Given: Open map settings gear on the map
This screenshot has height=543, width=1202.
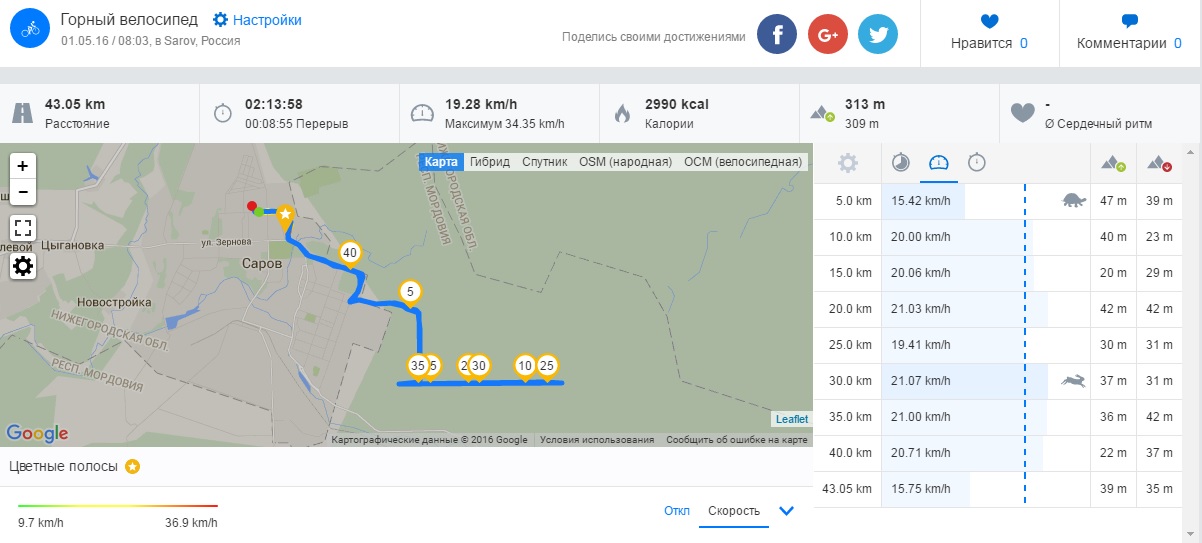Looking at the screenshot, I should point(23,266).
